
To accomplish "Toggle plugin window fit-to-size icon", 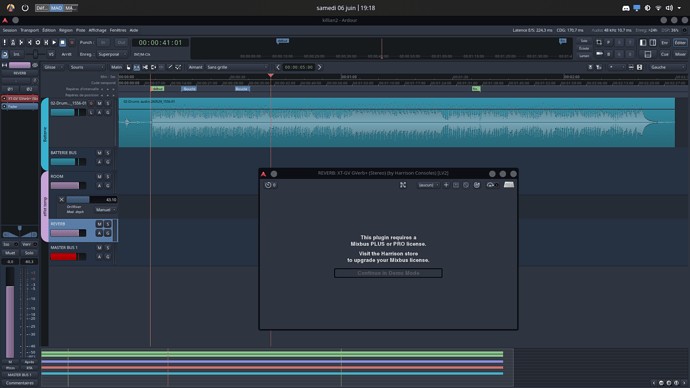I will [403, 185].
